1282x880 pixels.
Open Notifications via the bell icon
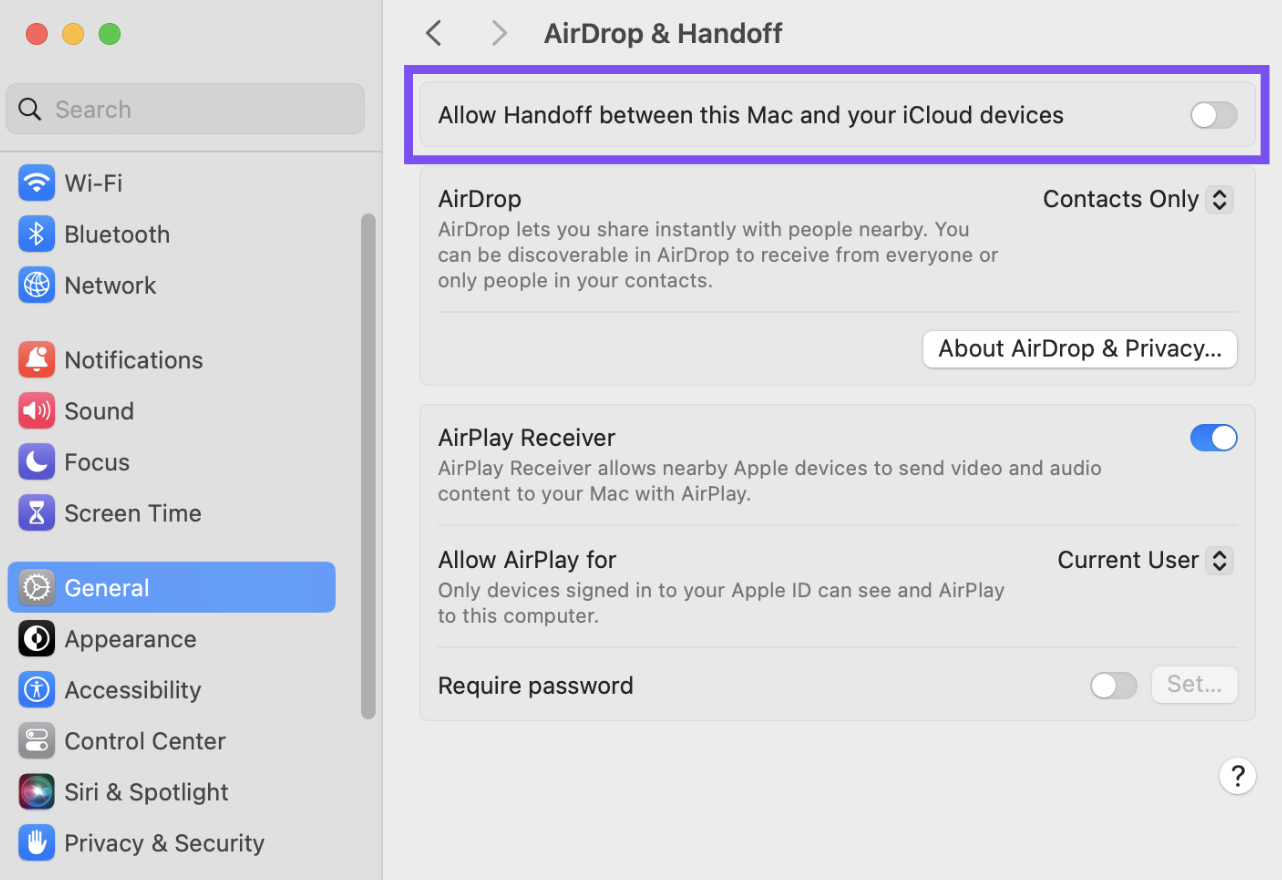click(37, 360)
